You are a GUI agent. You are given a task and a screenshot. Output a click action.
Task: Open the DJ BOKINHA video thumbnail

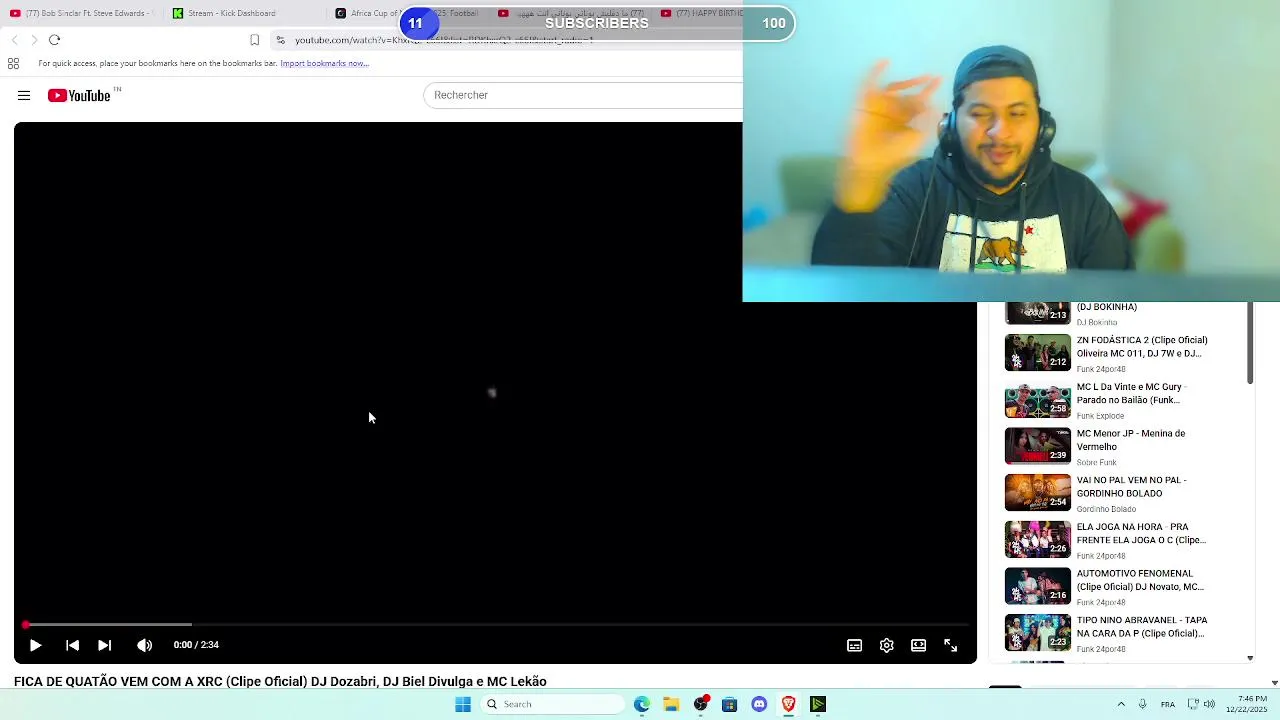click(x=1037, y=313)
